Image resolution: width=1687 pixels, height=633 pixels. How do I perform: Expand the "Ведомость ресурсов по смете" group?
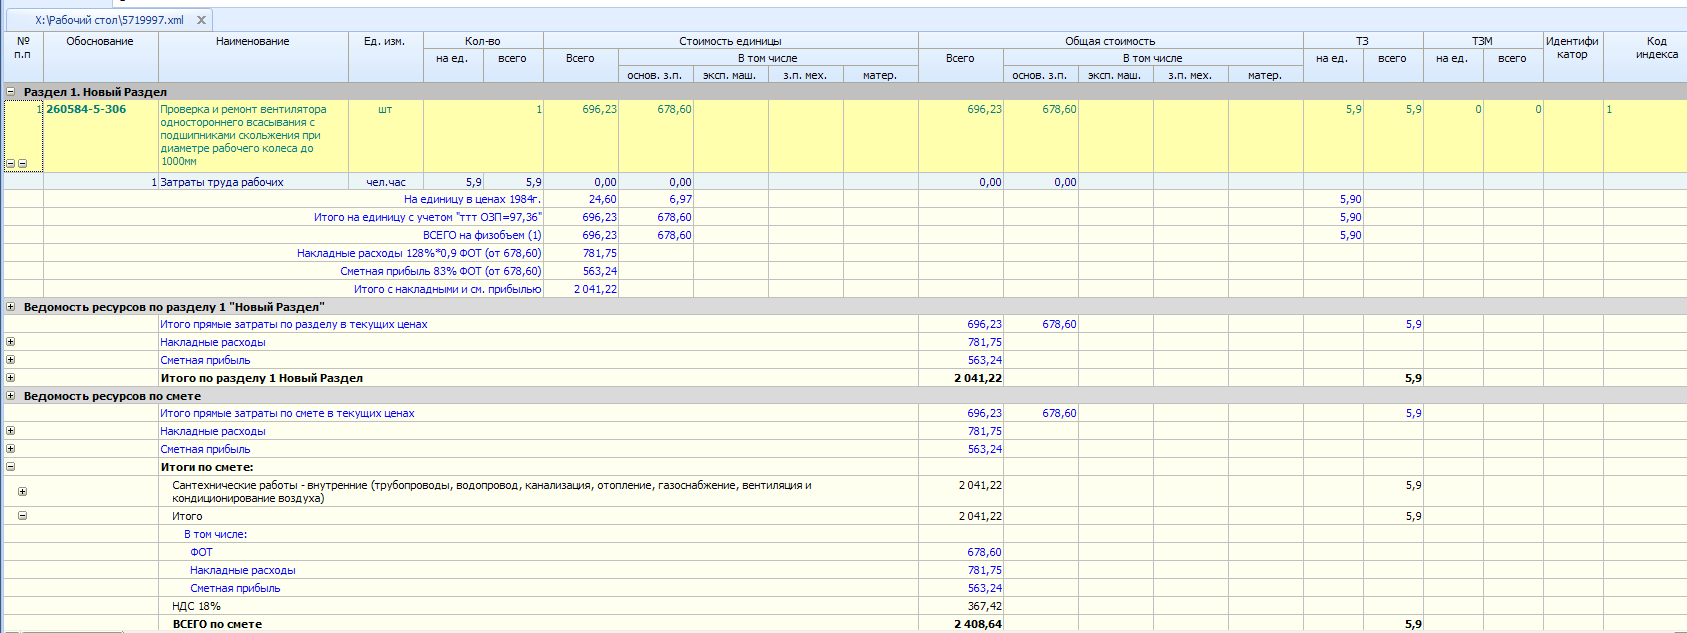point(11,396)
